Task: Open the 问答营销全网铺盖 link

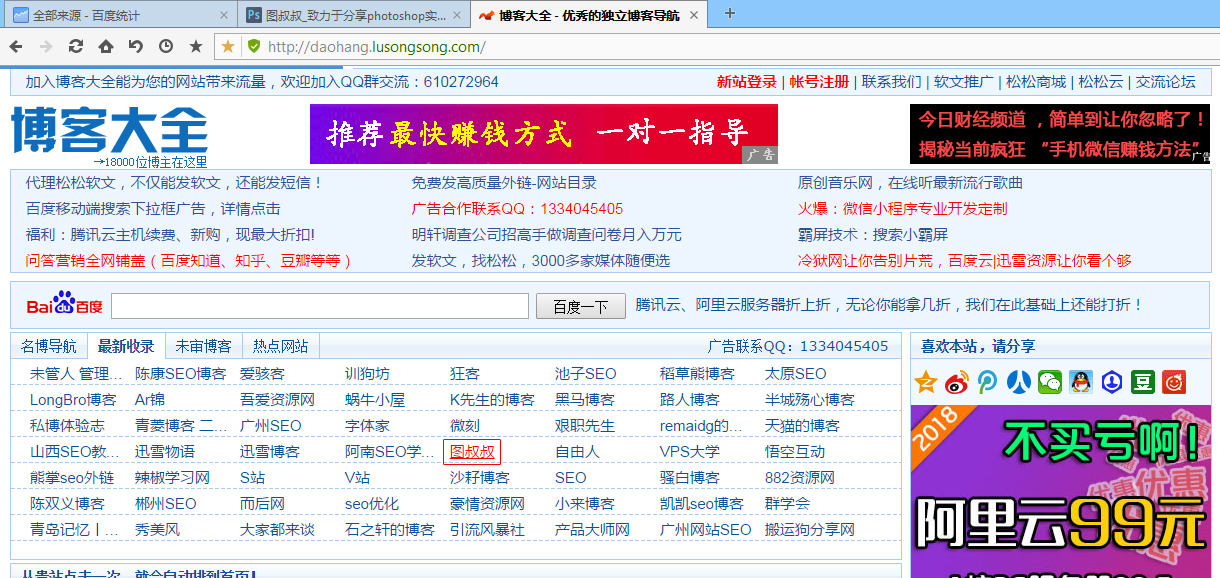Action: click(189, 261)
